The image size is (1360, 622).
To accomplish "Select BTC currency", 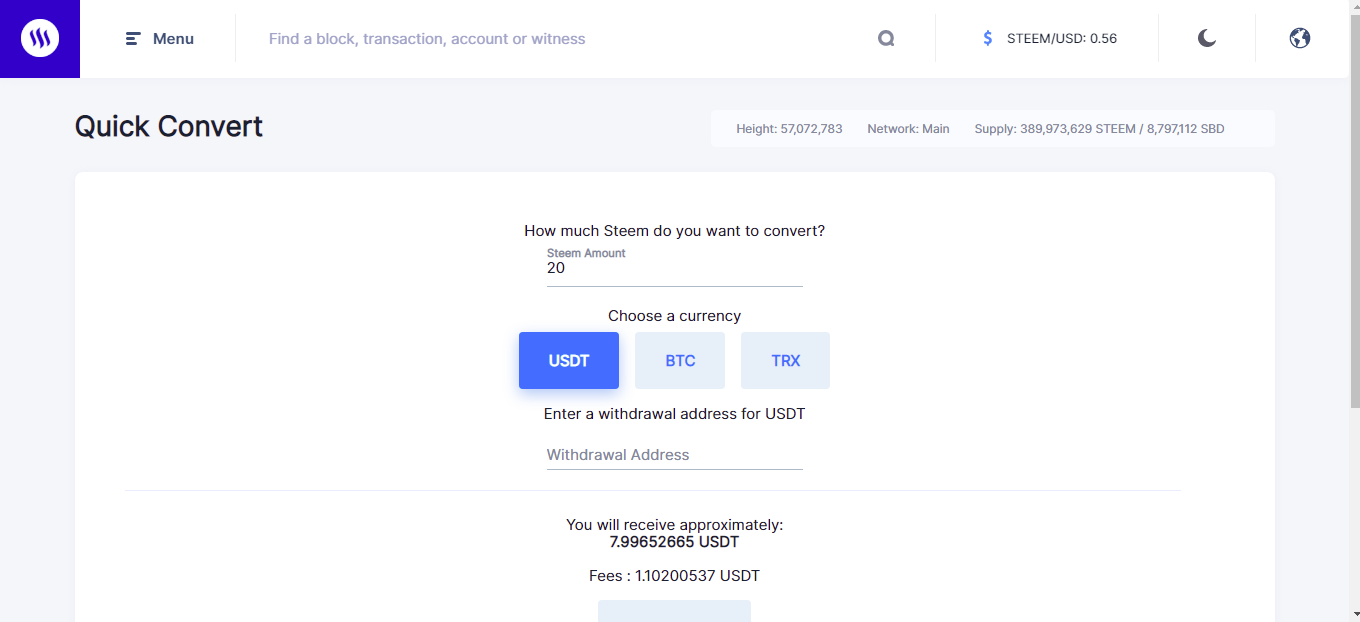I will tap(680, 360).
